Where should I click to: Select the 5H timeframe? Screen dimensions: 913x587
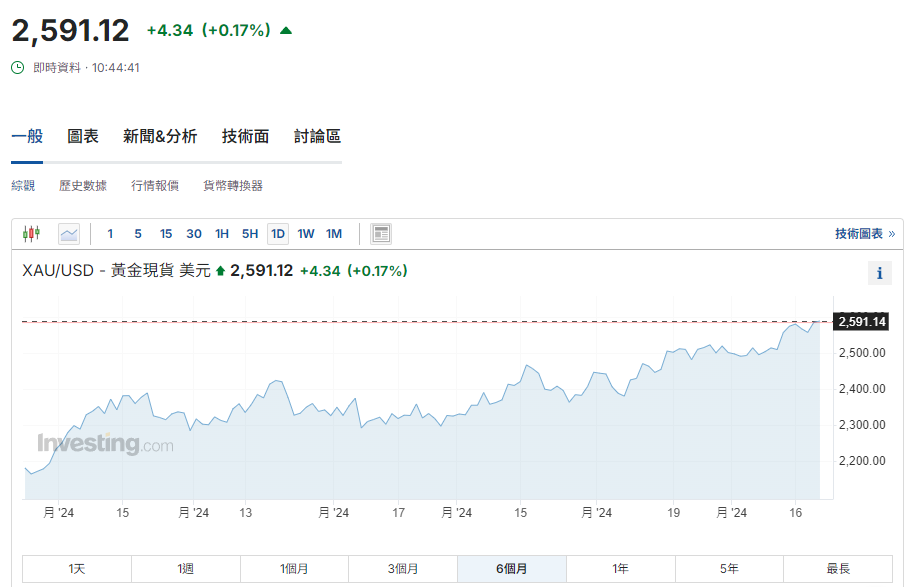click(250, 233)
